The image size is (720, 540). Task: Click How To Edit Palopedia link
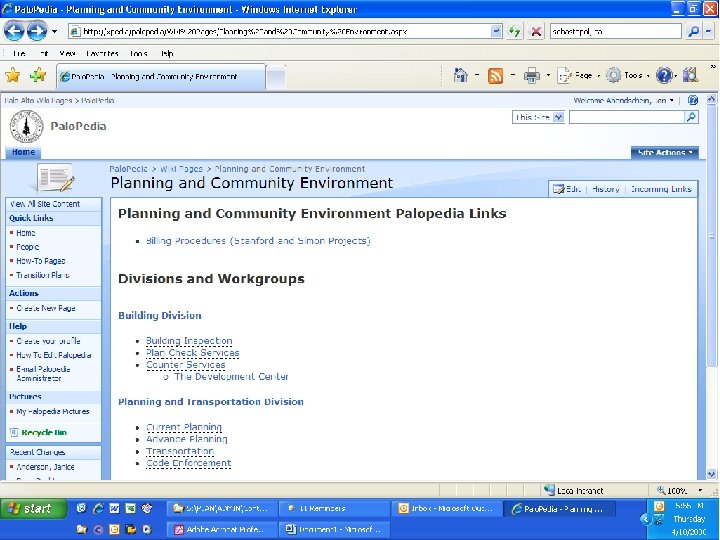[x=54, y=355]
